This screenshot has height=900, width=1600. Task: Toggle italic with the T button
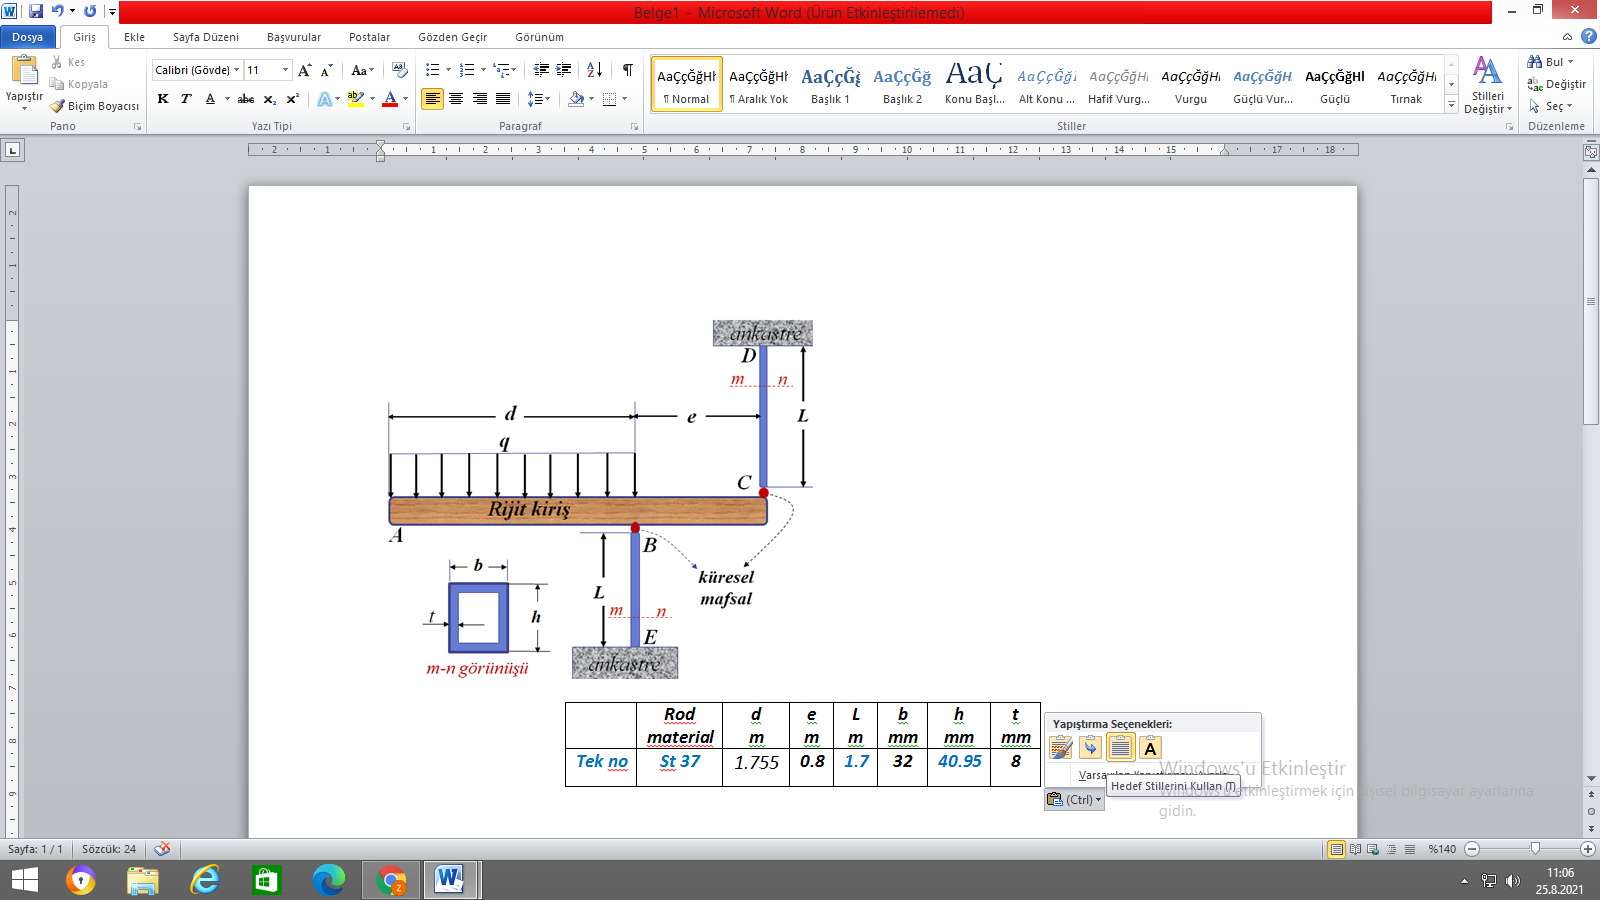click(186, 99)
